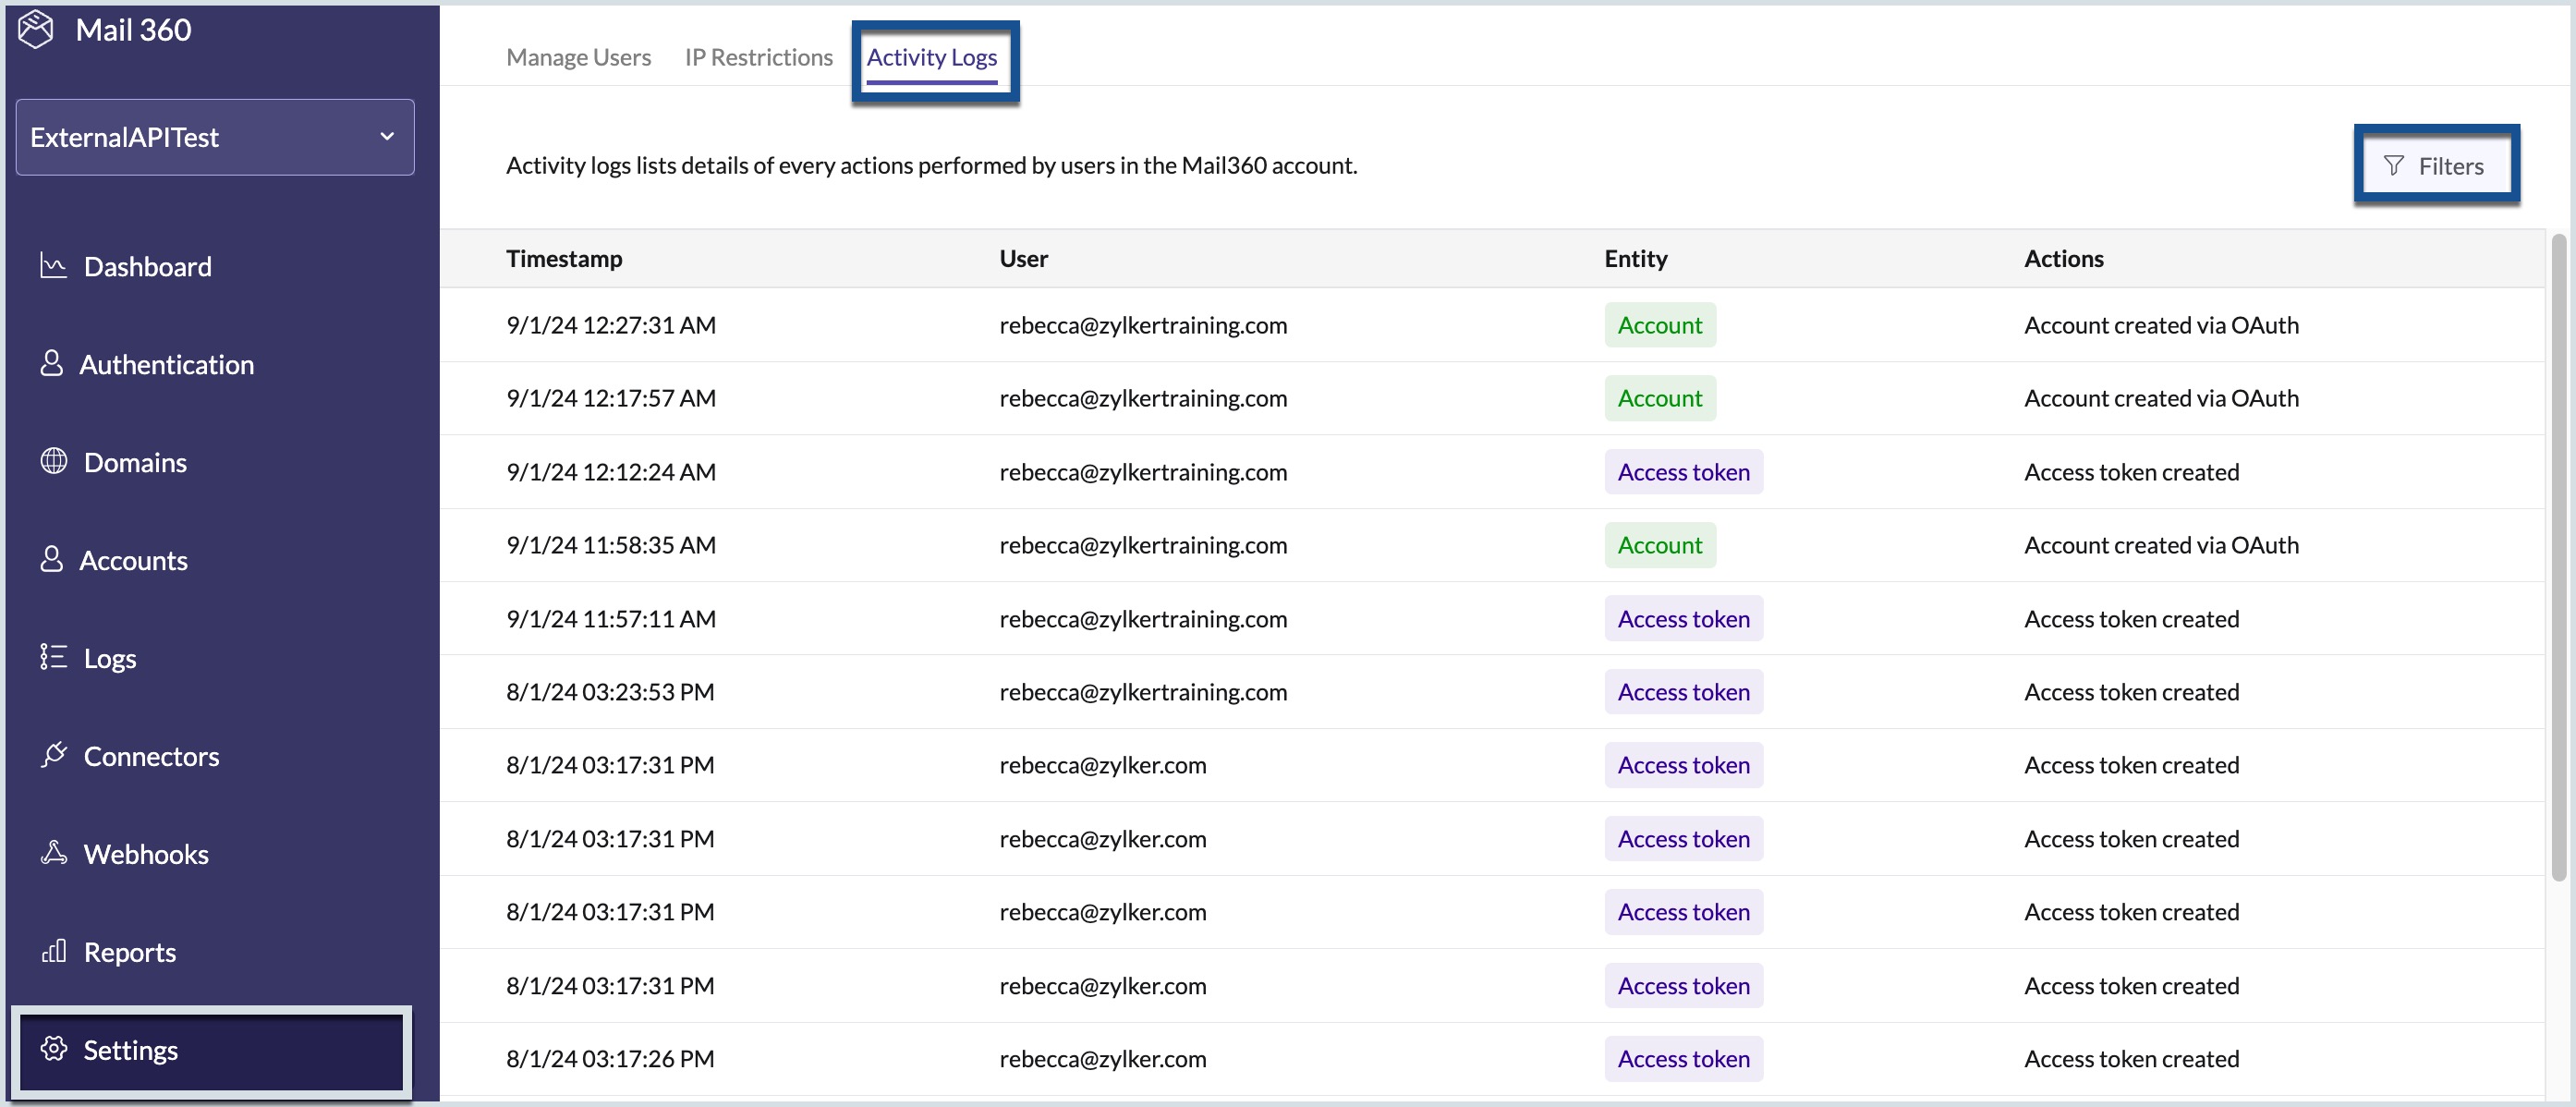Click the Mail 360 title text

coord(133,30)
